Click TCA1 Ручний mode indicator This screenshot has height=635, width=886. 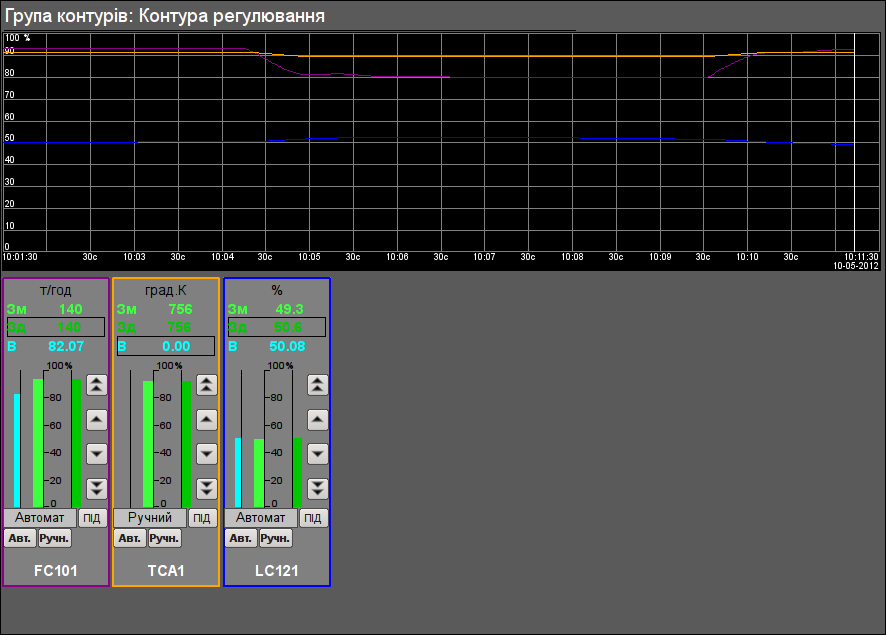click(x=150, y=518)
